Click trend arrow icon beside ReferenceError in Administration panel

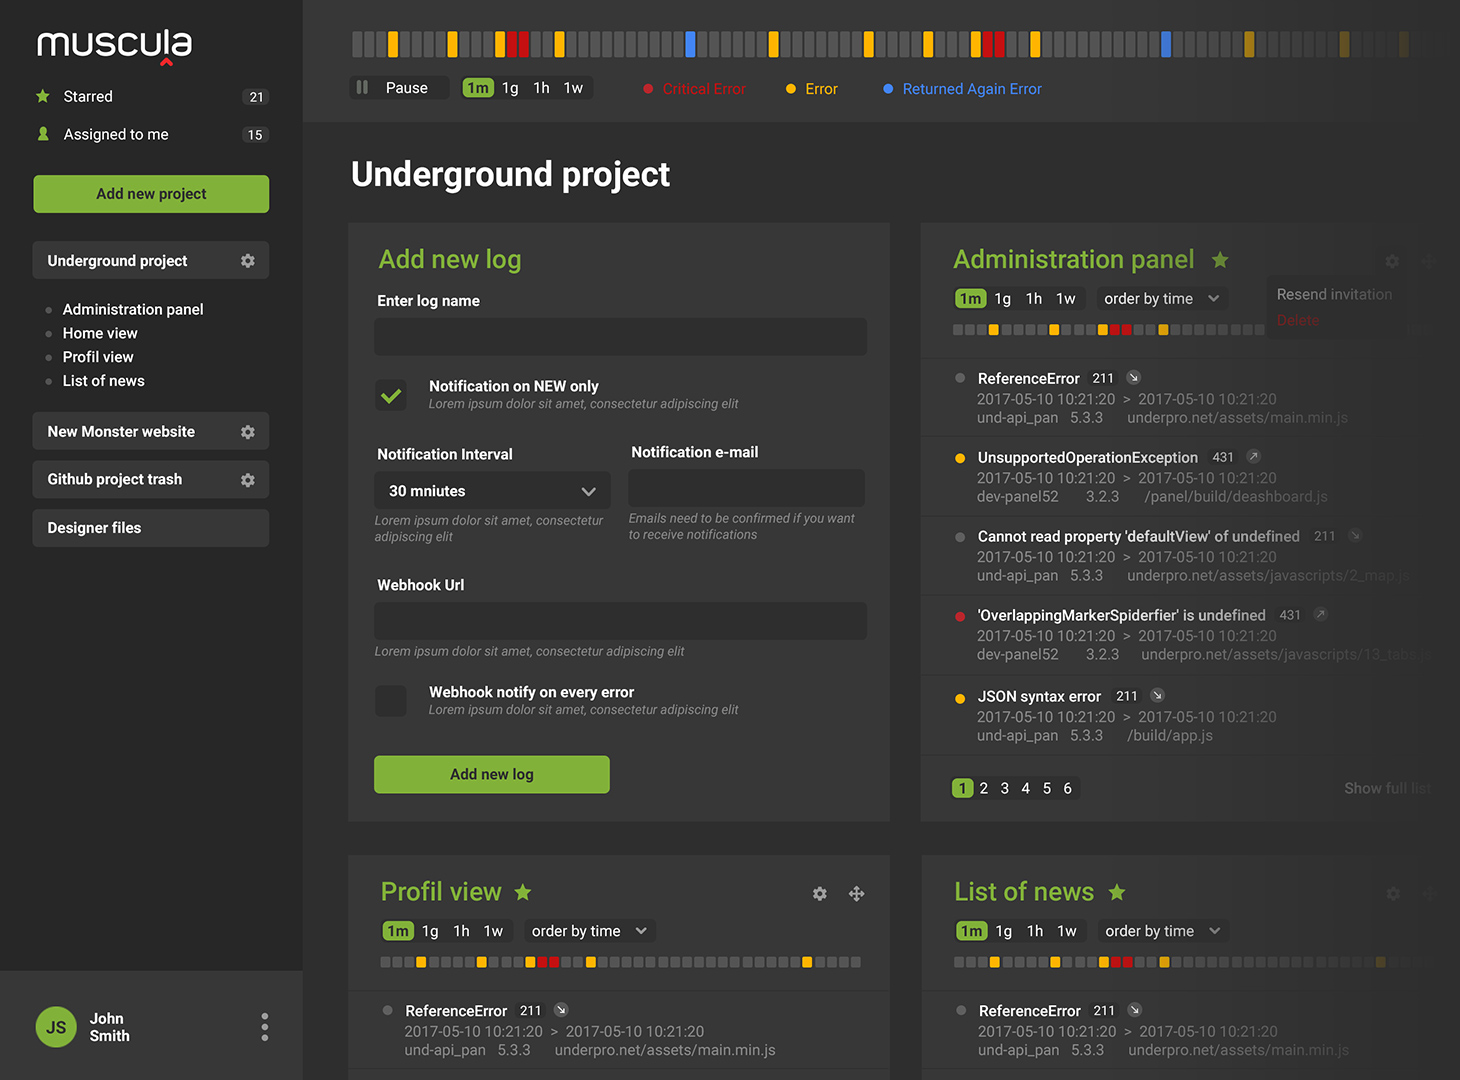pos(1133,378)
